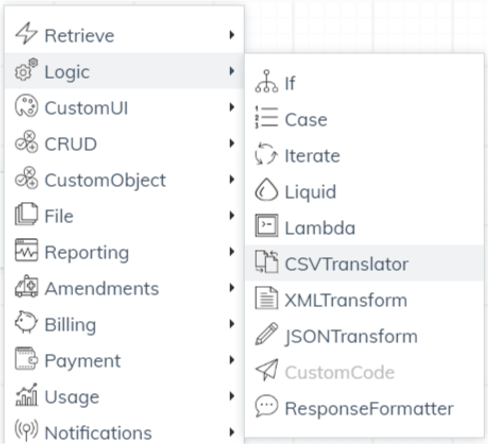Viewport: 488px width, 444px height.
Task: Expand the CRUD submenu arrow
Action: point(232,143)
